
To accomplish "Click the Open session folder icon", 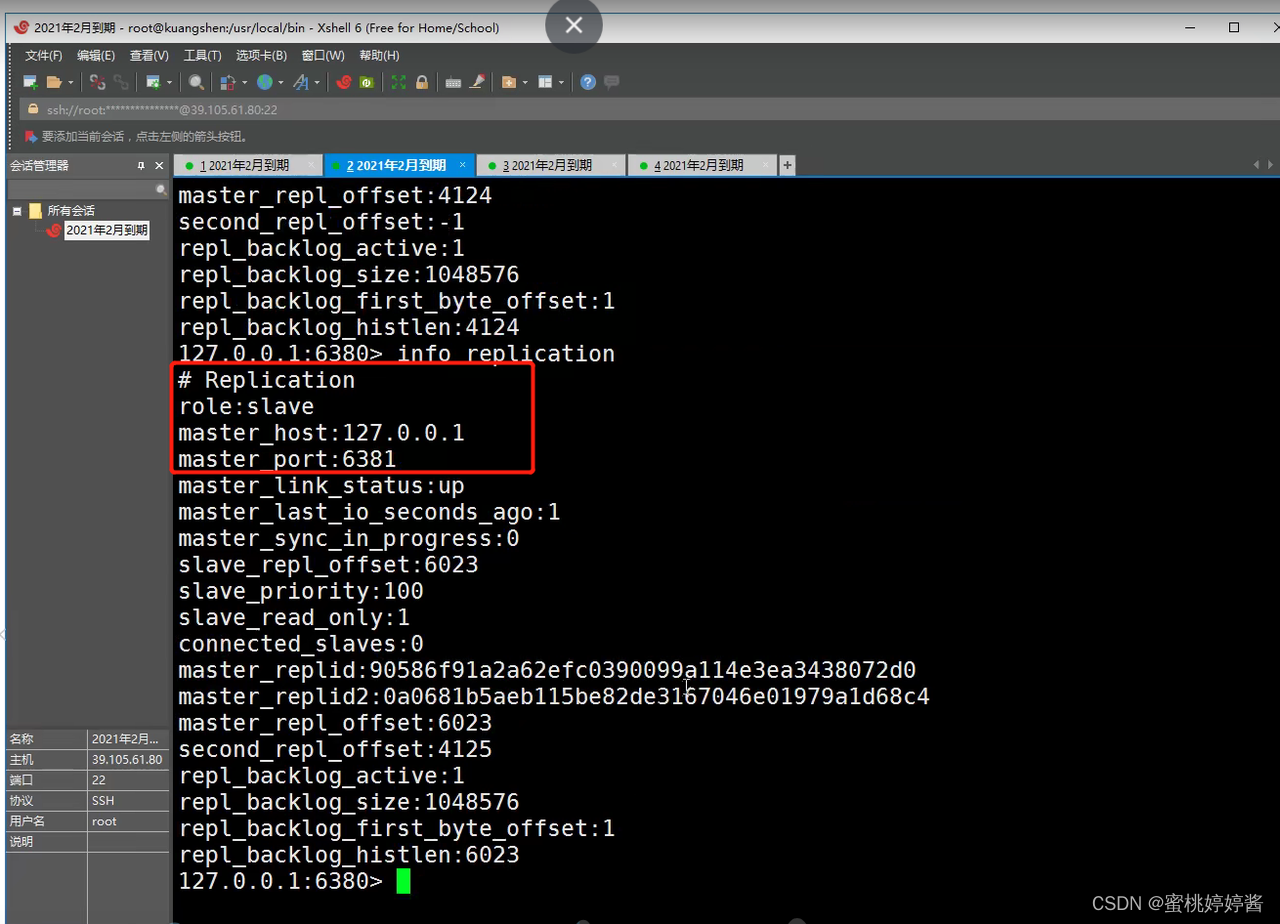I will click(x=54, y=82).
